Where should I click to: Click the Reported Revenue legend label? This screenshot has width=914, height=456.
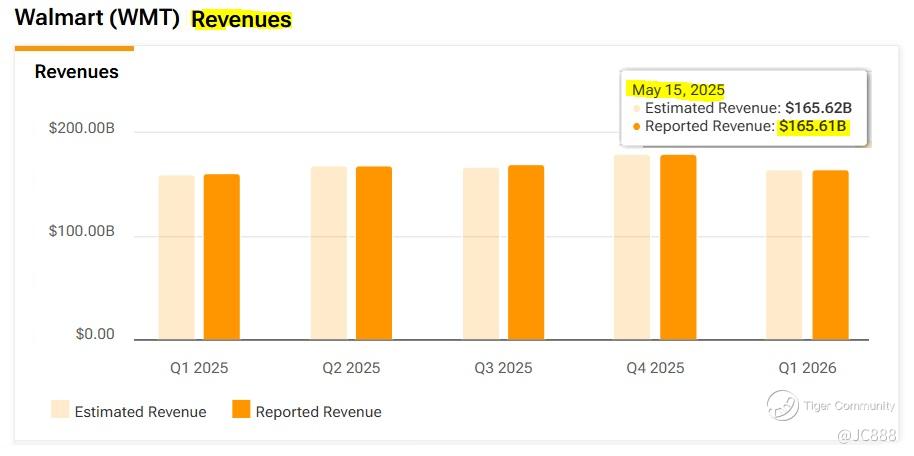318,412
